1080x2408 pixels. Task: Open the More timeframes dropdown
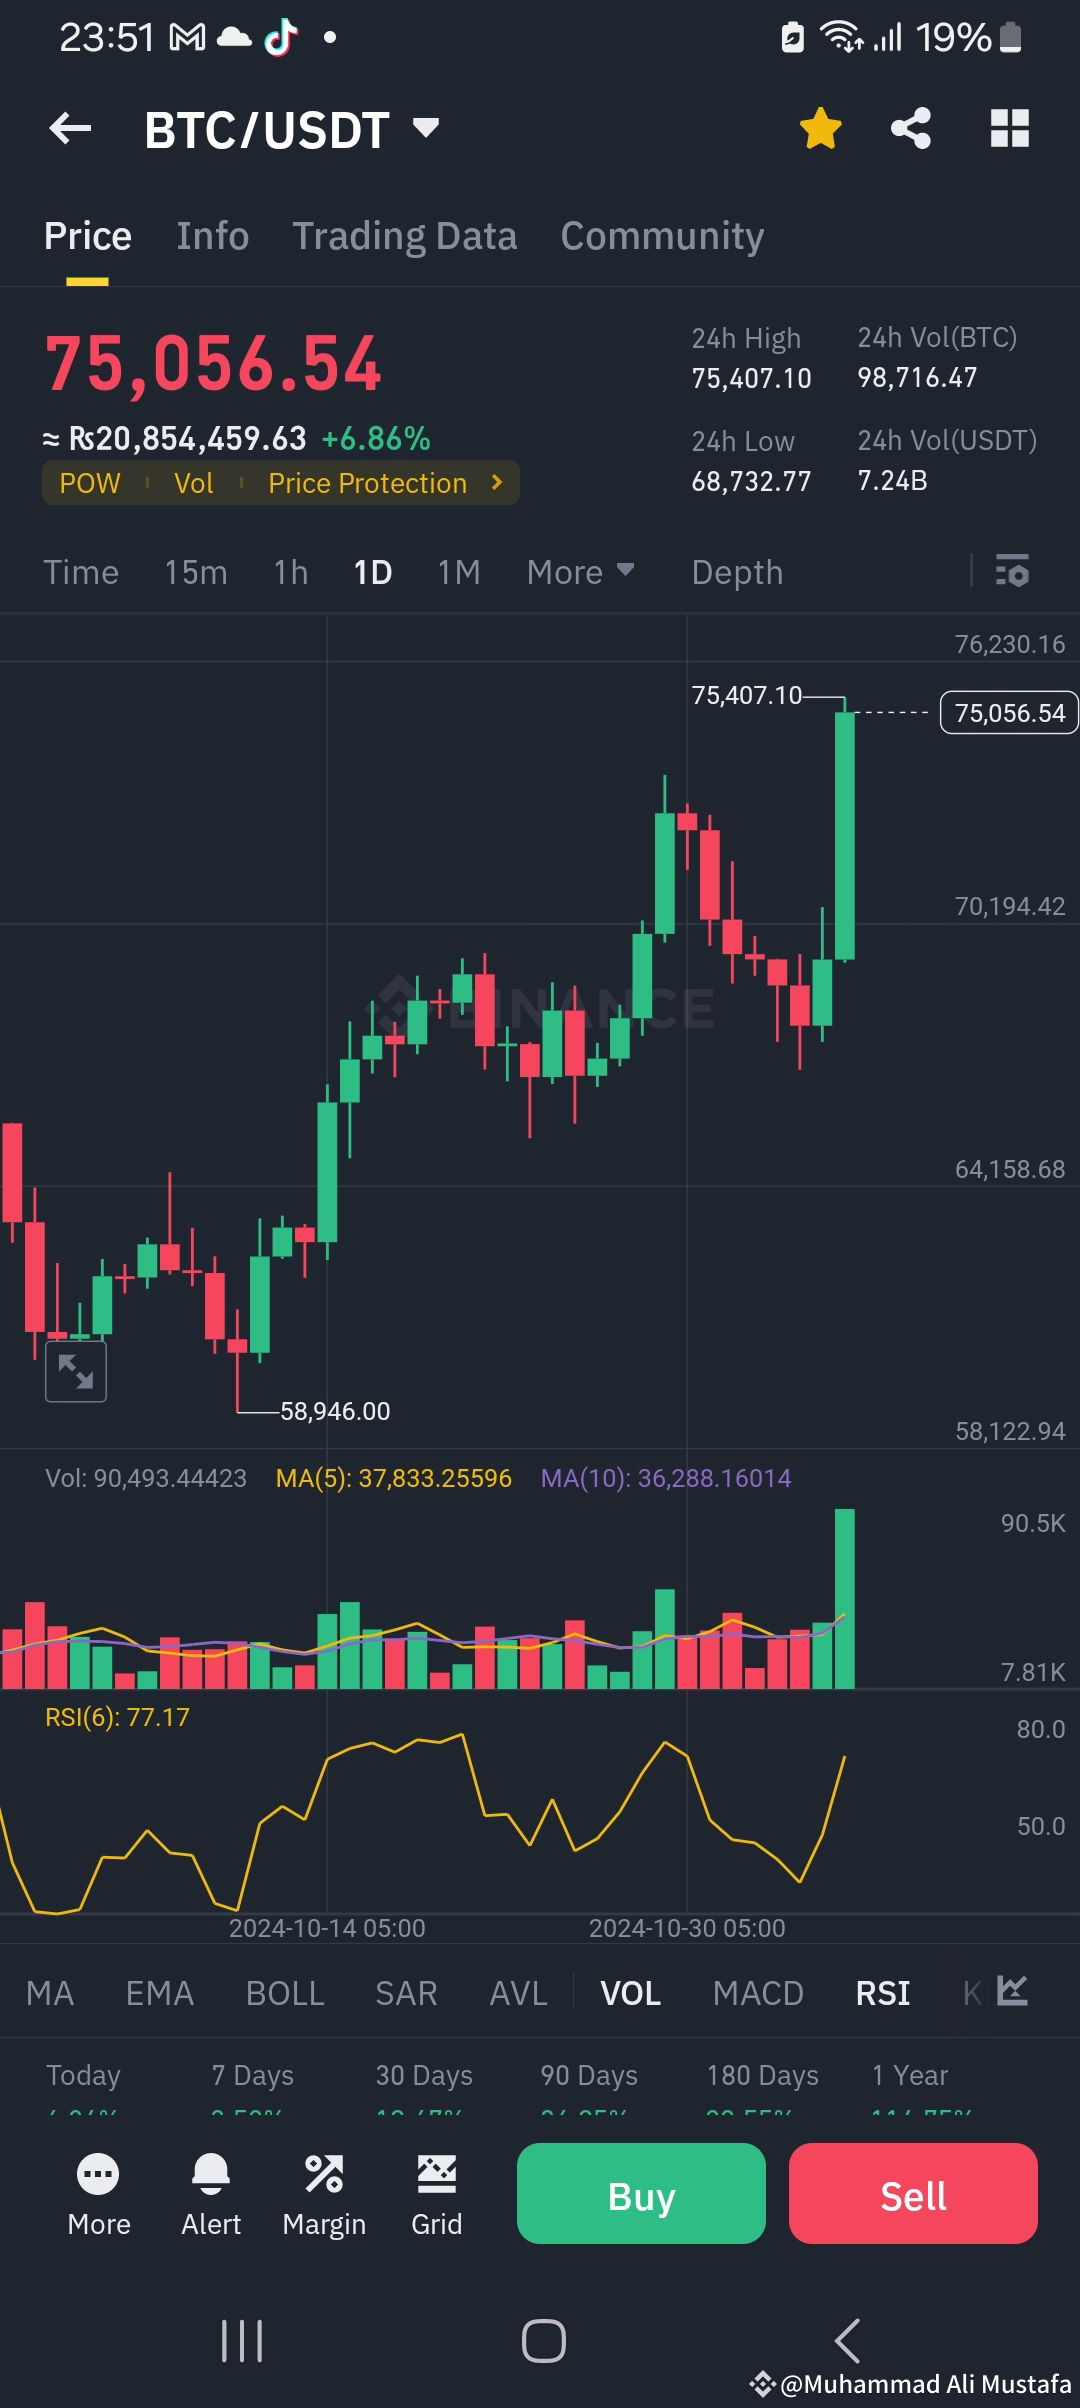click(580, 572)
